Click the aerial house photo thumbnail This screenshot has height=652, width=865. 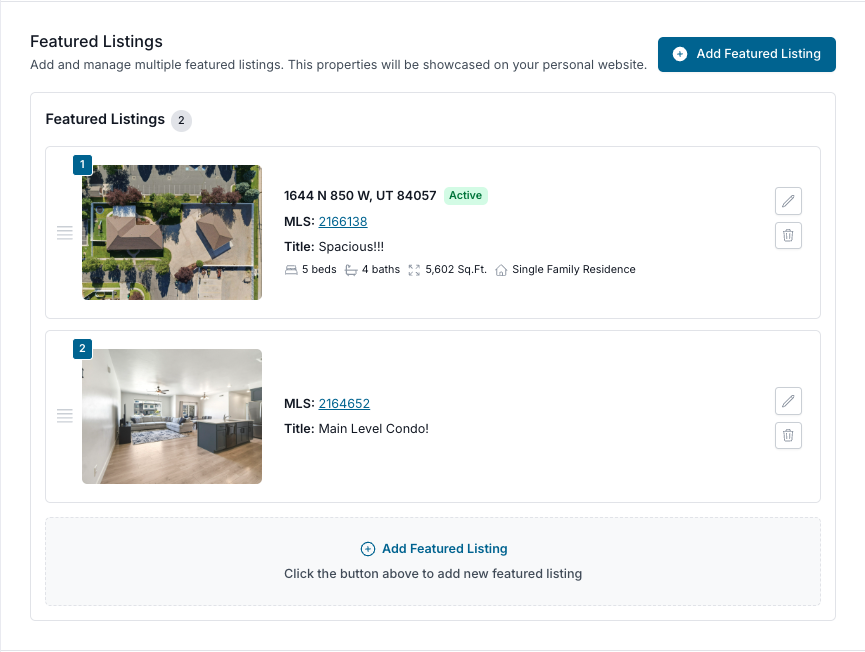(x=172, y=232)
